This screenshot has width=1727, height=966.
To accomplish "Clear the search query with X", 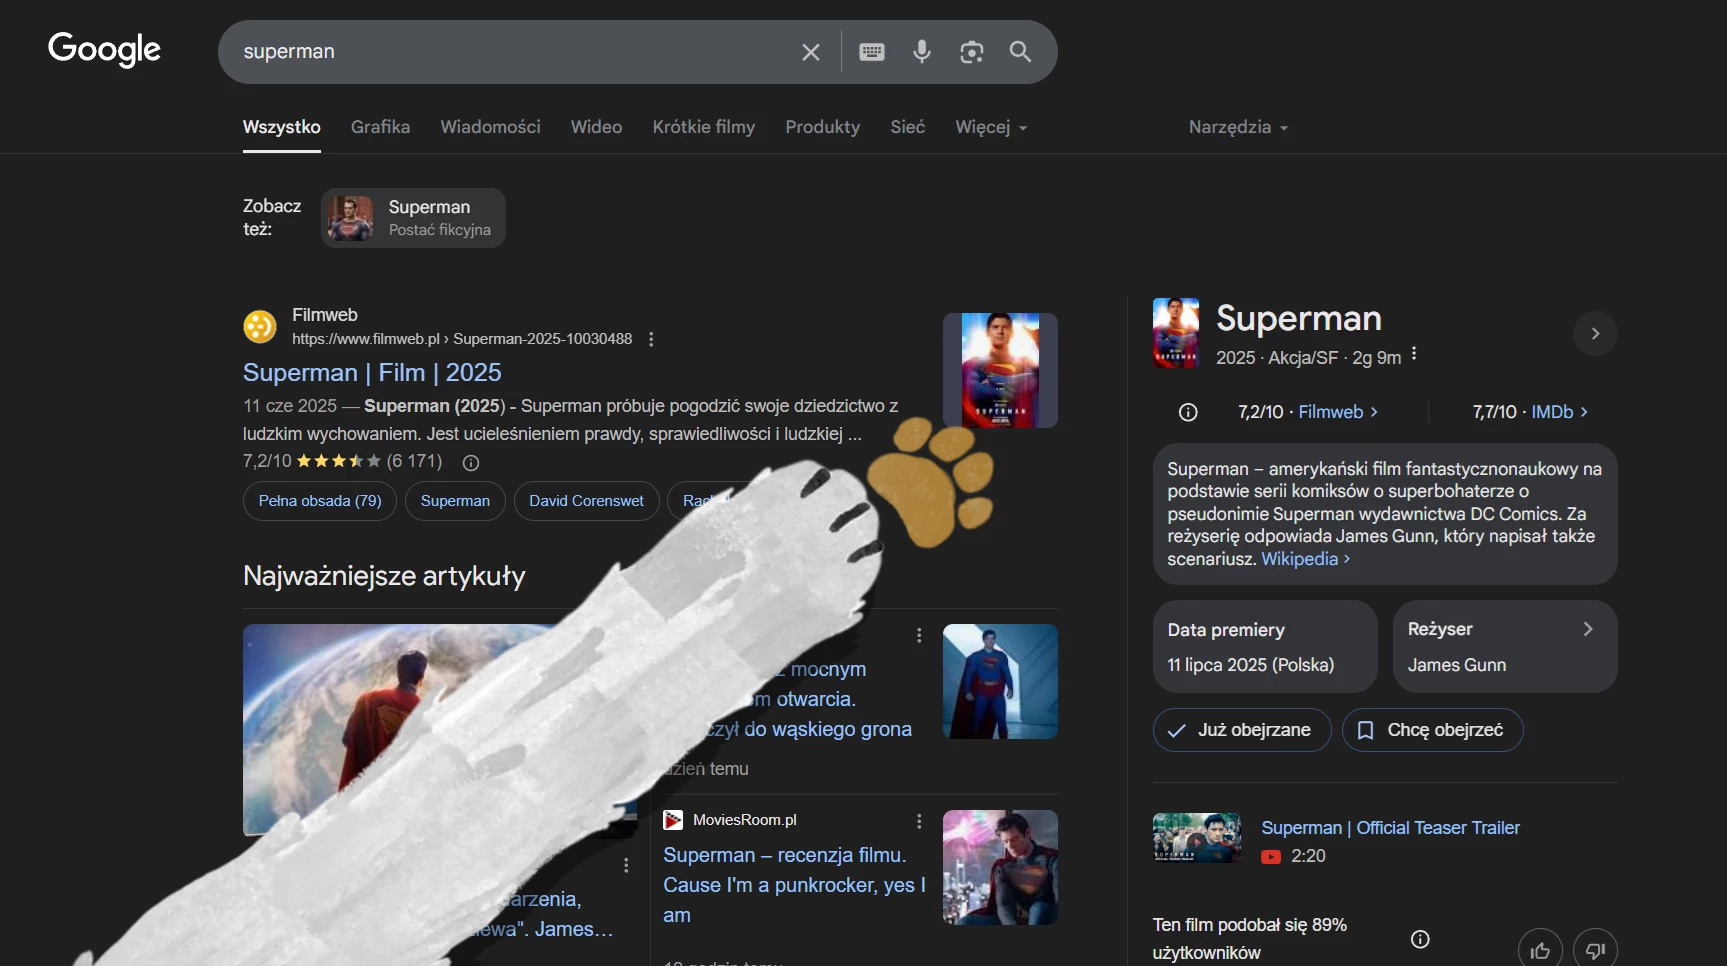I will [x=811, y=52].
